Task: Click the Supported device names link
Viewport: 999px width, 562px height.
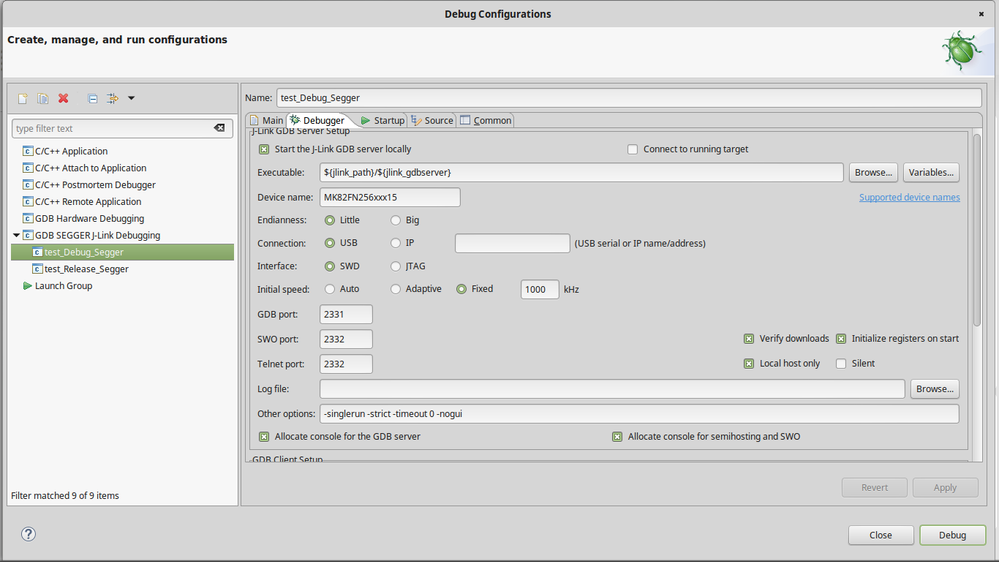Action: tap(909, 197)
